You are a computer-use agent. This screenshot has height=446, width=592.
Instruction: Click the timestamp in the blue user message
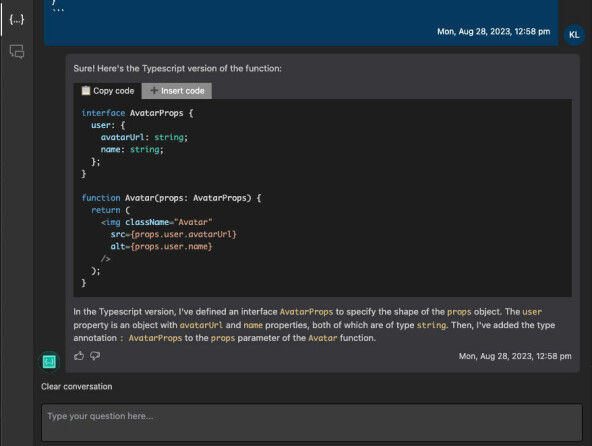pos(493,31)
